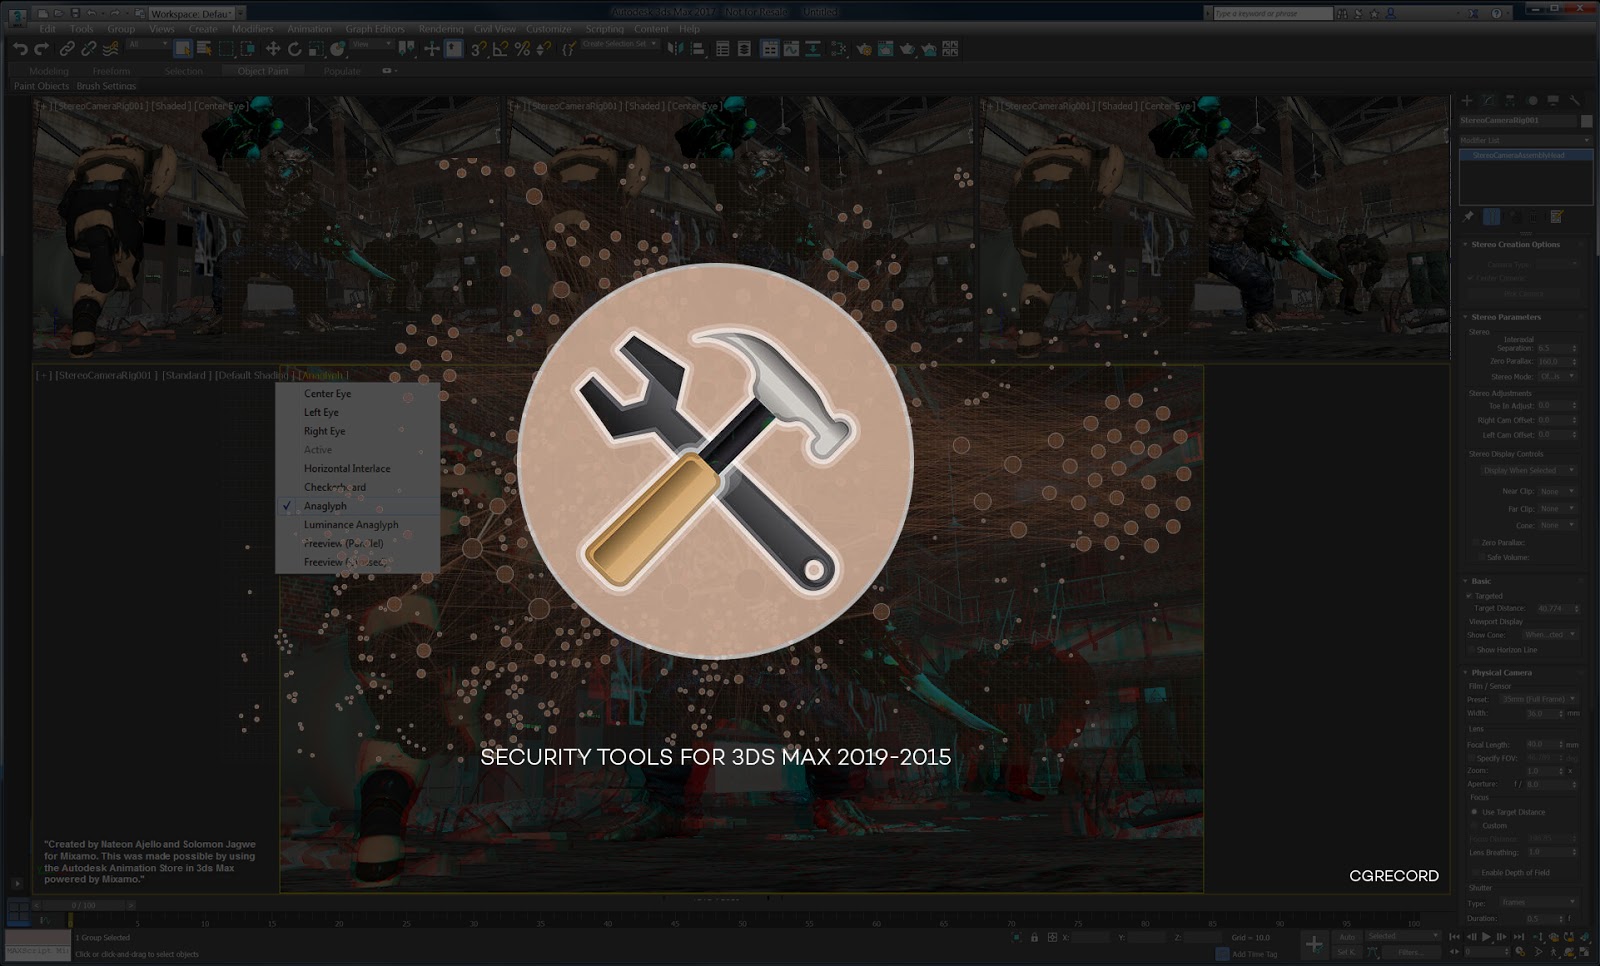The height and width of the screenshot is (966, 1600).
Task: Click the Redo arrow in main toolbar
Action: pyautogui.click(x=41, y=48)
